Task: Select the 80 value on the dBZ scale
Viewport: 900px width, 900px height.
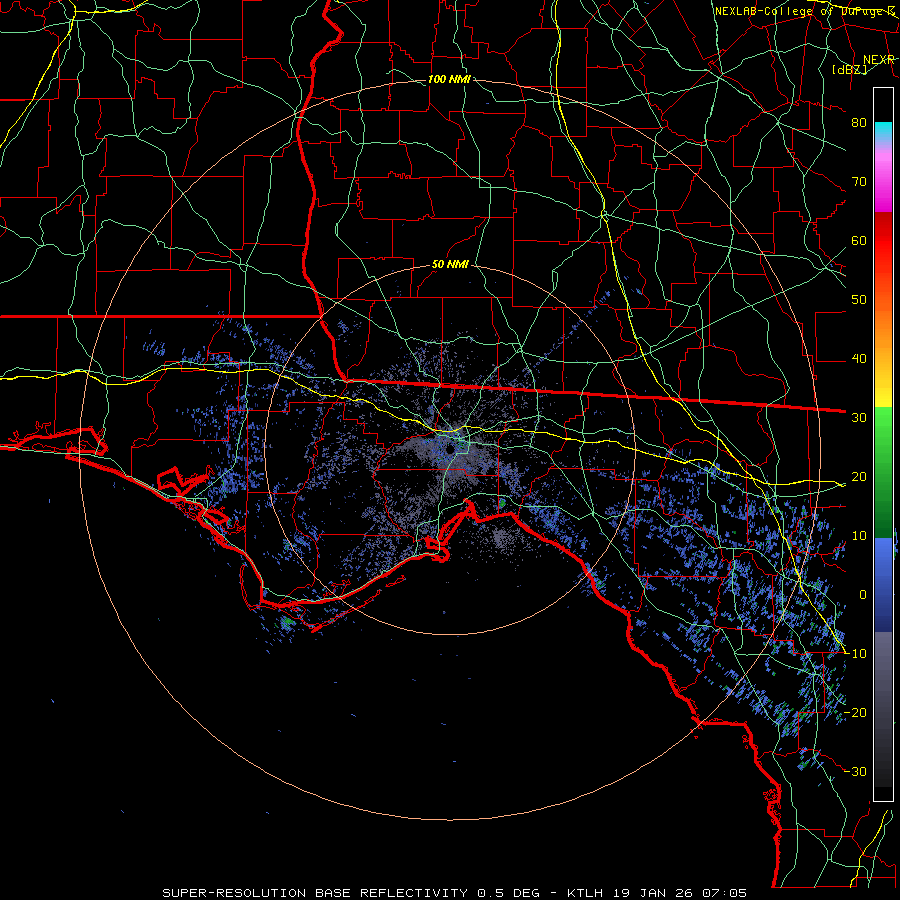Action: pyautogui.click(x=859, y=122)
